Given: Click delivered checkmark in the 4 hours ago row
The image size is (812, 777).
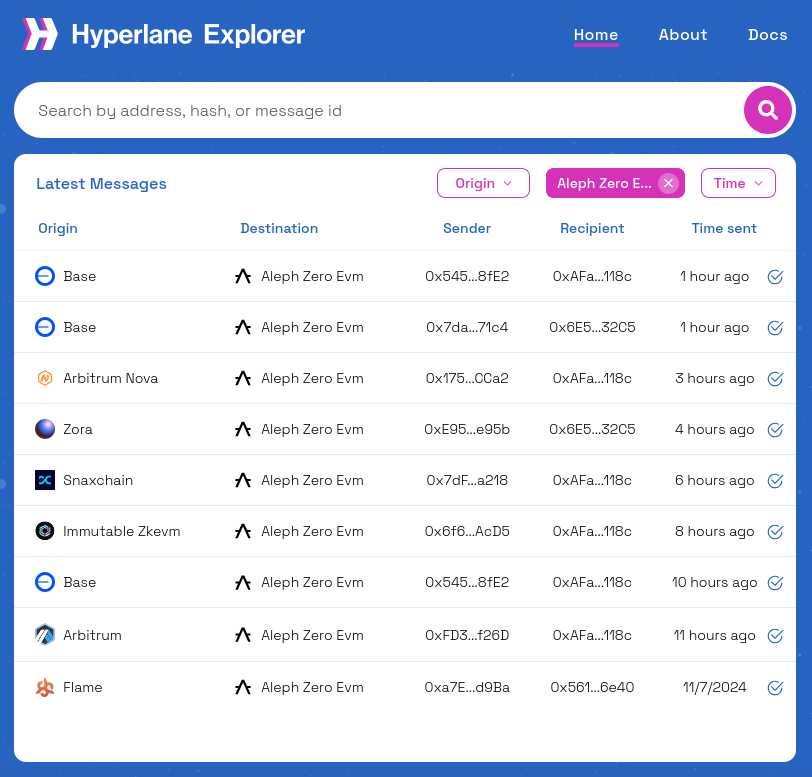Looking at the screenshot, I should [x=775, y=429].
